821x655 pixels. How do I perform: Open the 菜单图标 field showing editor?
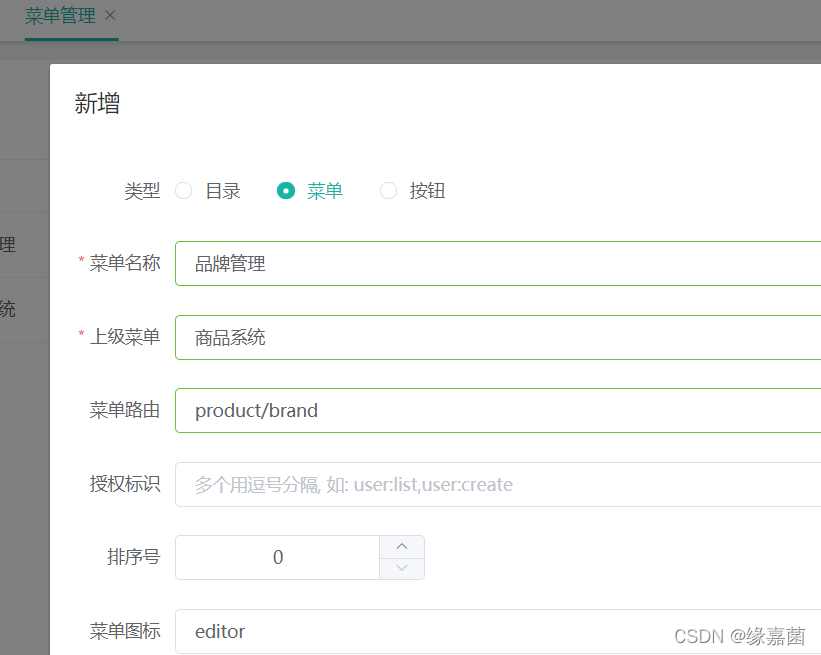(498, 631)
